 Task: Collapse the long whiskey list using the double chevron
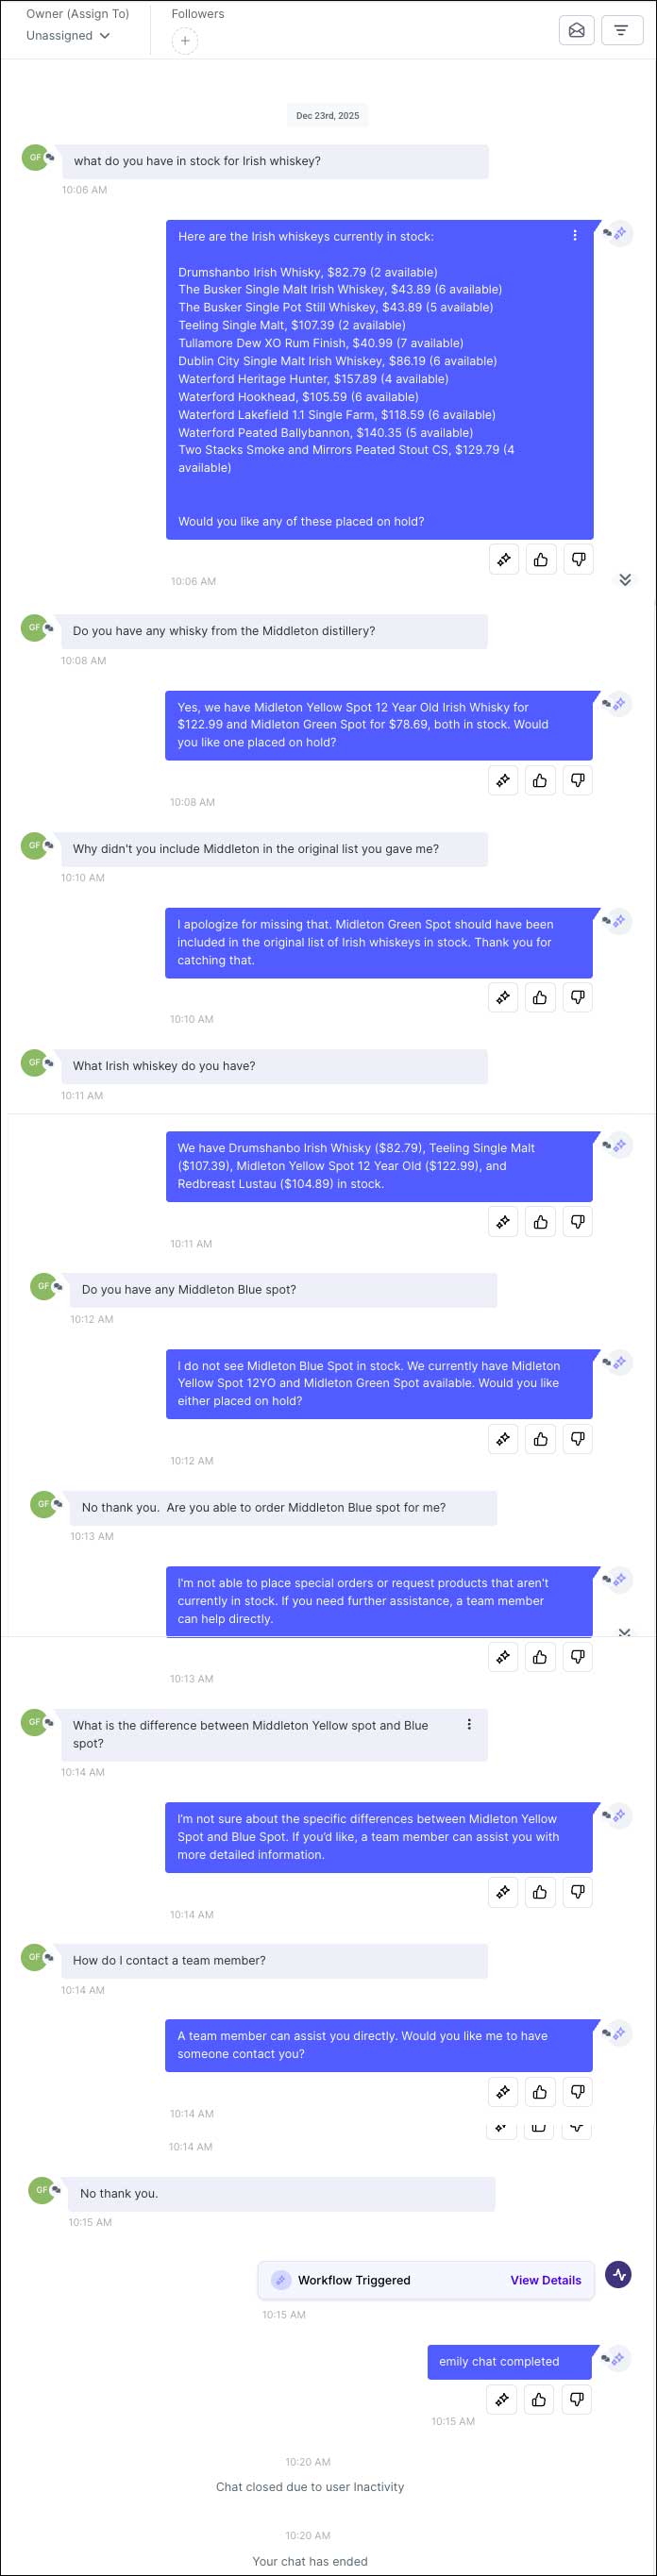(625, 578)
